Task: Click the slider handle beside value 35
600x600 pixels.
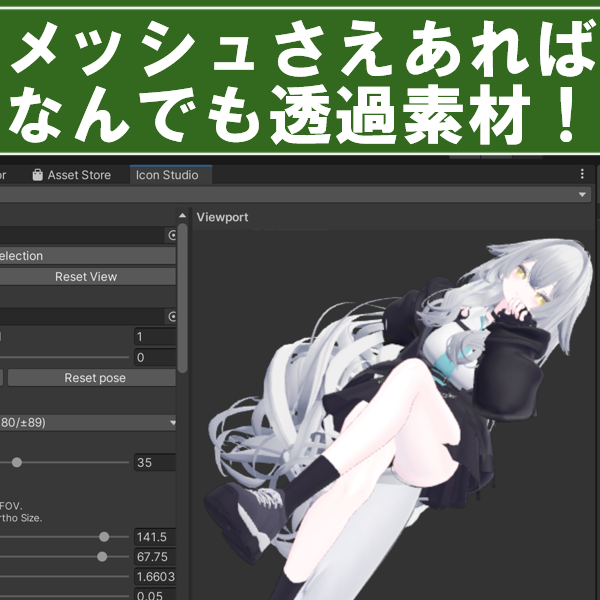Action: coord(17,462)
